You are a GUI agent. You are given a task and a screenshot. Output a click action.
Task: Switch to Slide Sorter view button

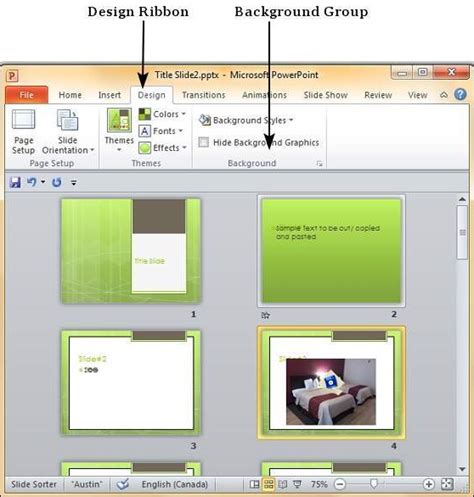(268, 484)
